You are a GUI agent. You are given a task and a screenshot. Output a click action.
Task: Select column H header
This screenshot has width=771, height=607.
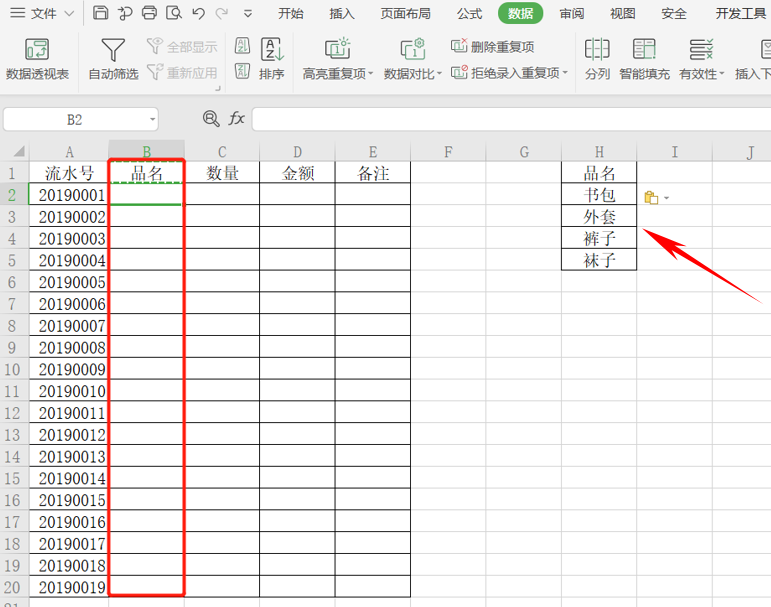599,152
